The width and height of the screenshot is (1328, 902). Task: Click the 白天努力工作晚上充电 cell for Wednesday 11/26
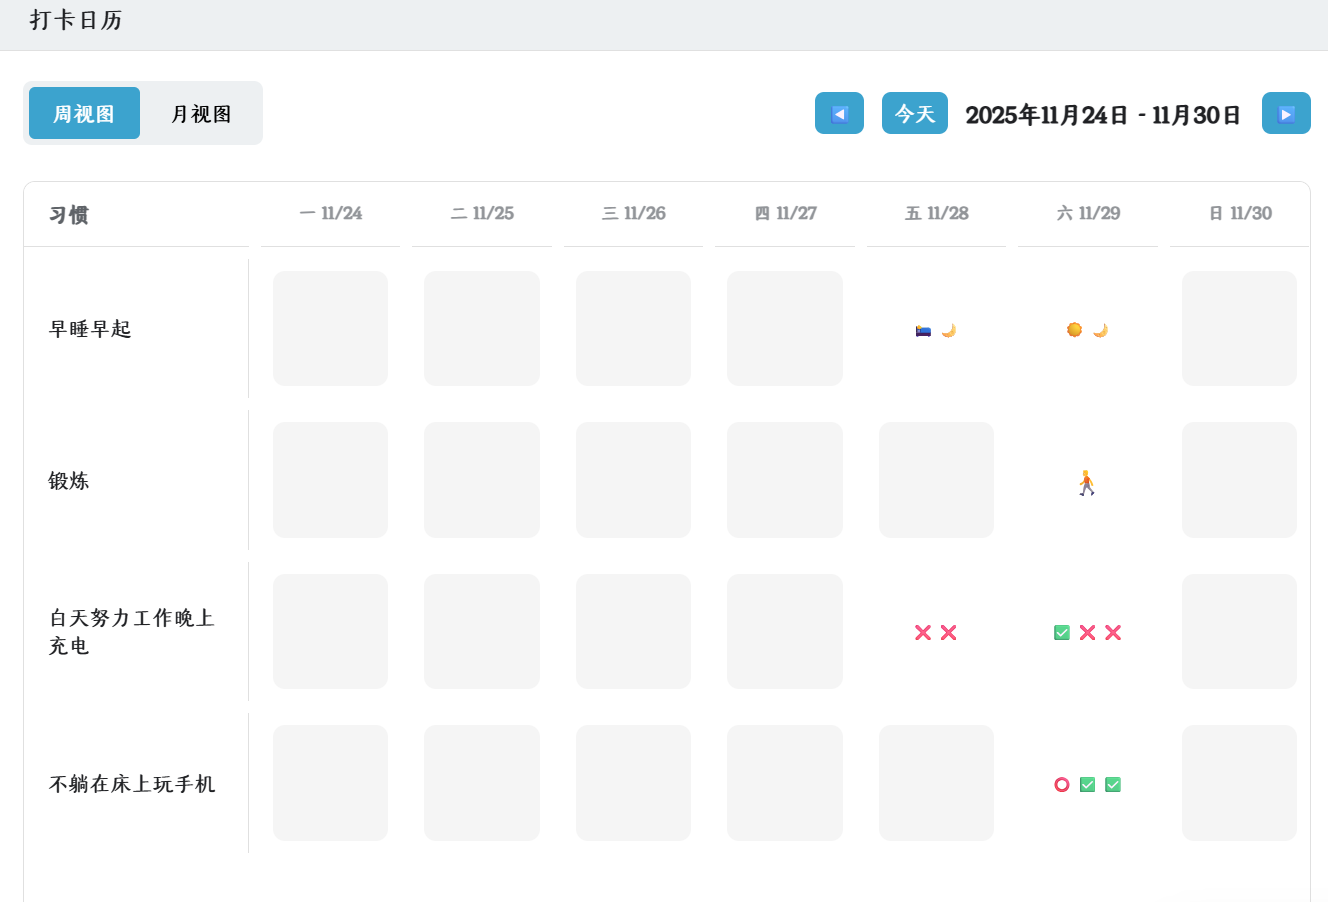click(x=633, y=631)
